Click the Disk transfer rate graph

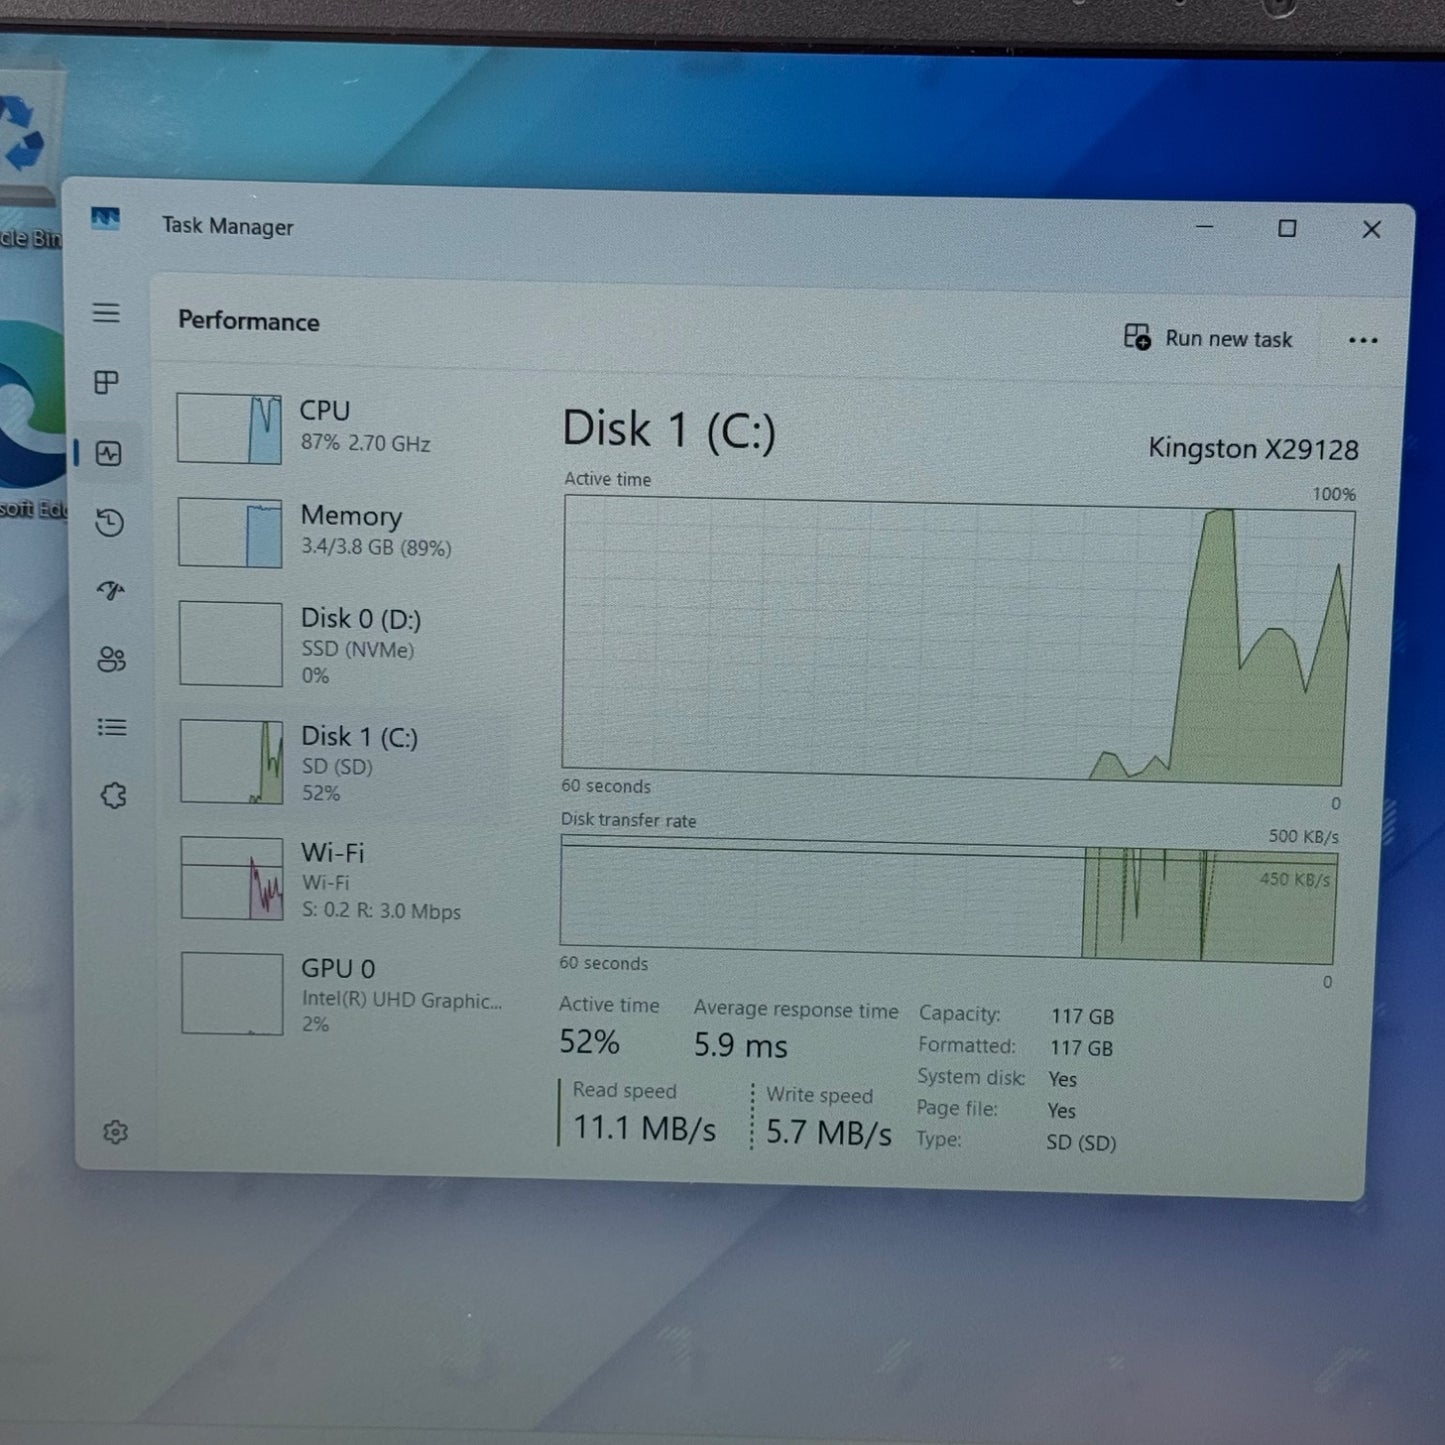(948, 902)
